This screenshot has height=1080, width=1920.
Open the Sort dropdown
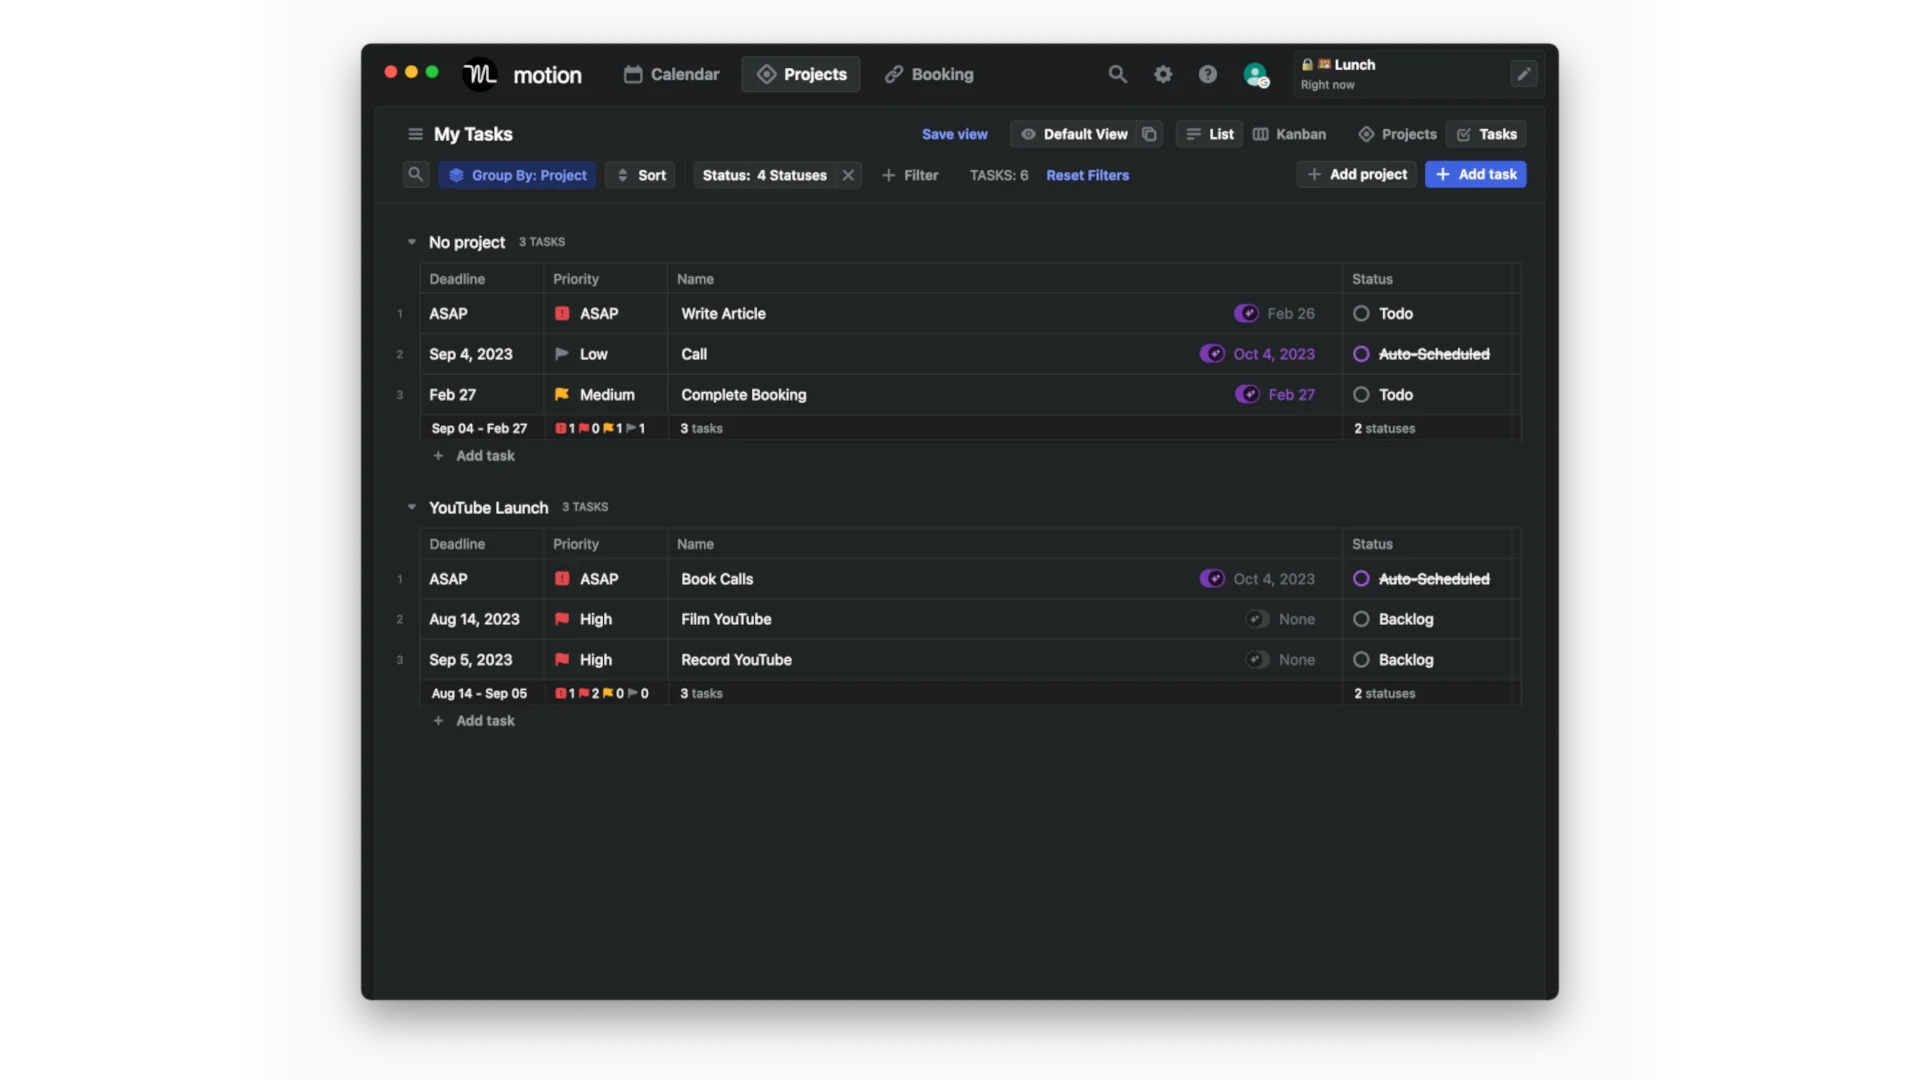pos(640,174)
